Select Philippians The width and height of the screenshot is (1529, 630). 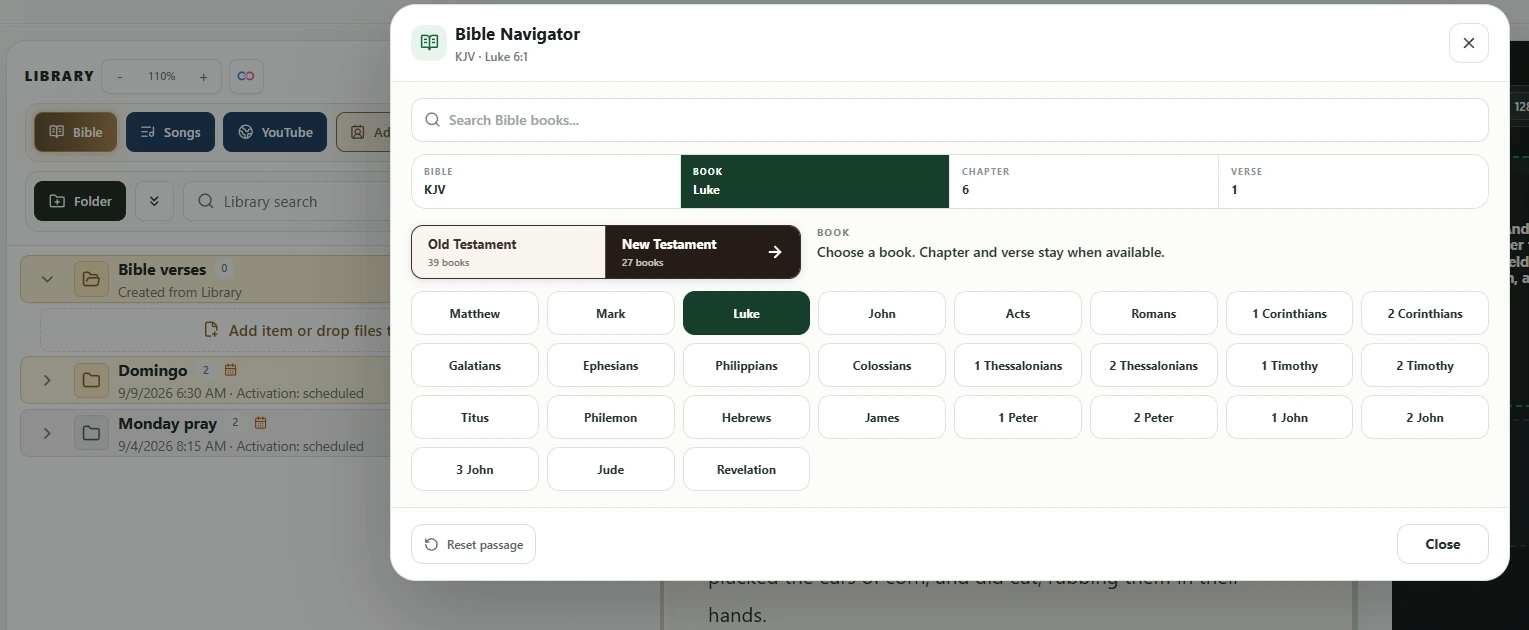(746, 365)
